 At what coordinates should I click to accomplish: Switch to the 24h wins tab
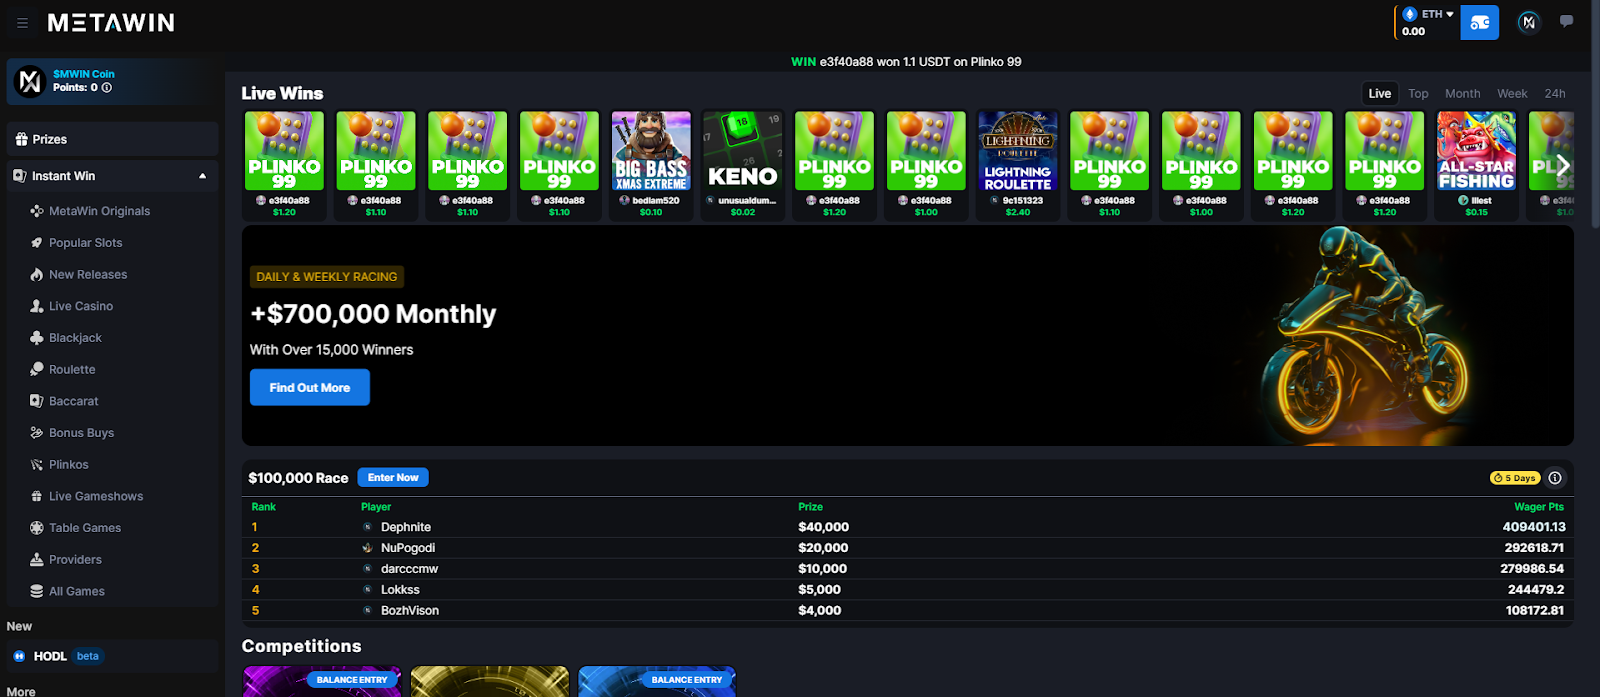point(1555,93)
